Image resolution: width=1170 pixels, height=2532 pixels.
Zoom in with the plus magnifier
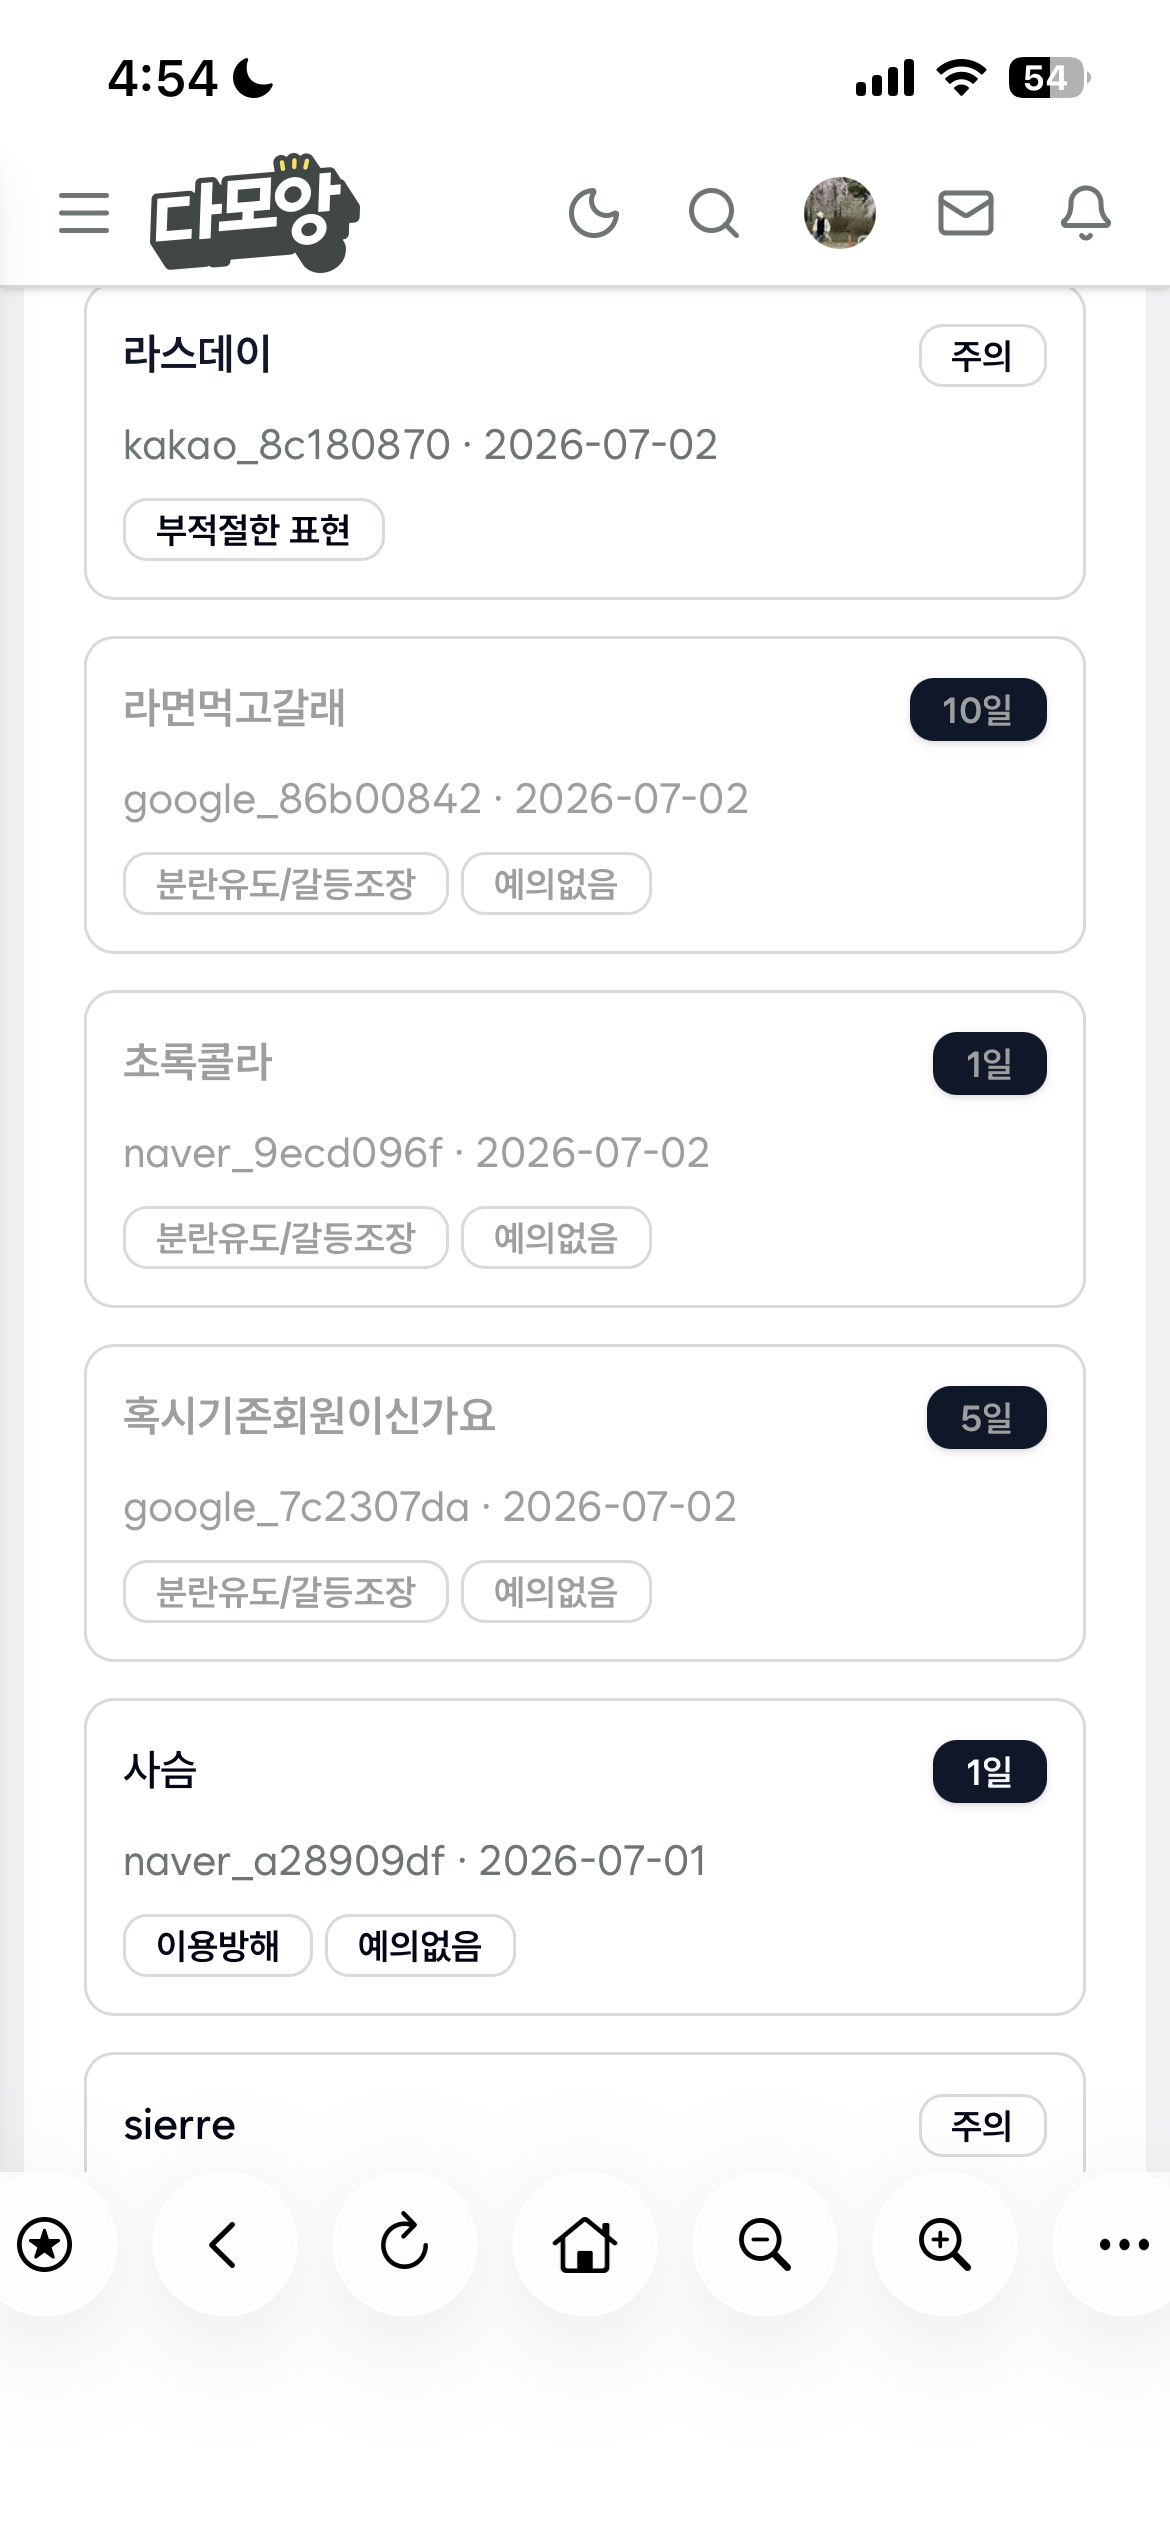pos(945,2244)
